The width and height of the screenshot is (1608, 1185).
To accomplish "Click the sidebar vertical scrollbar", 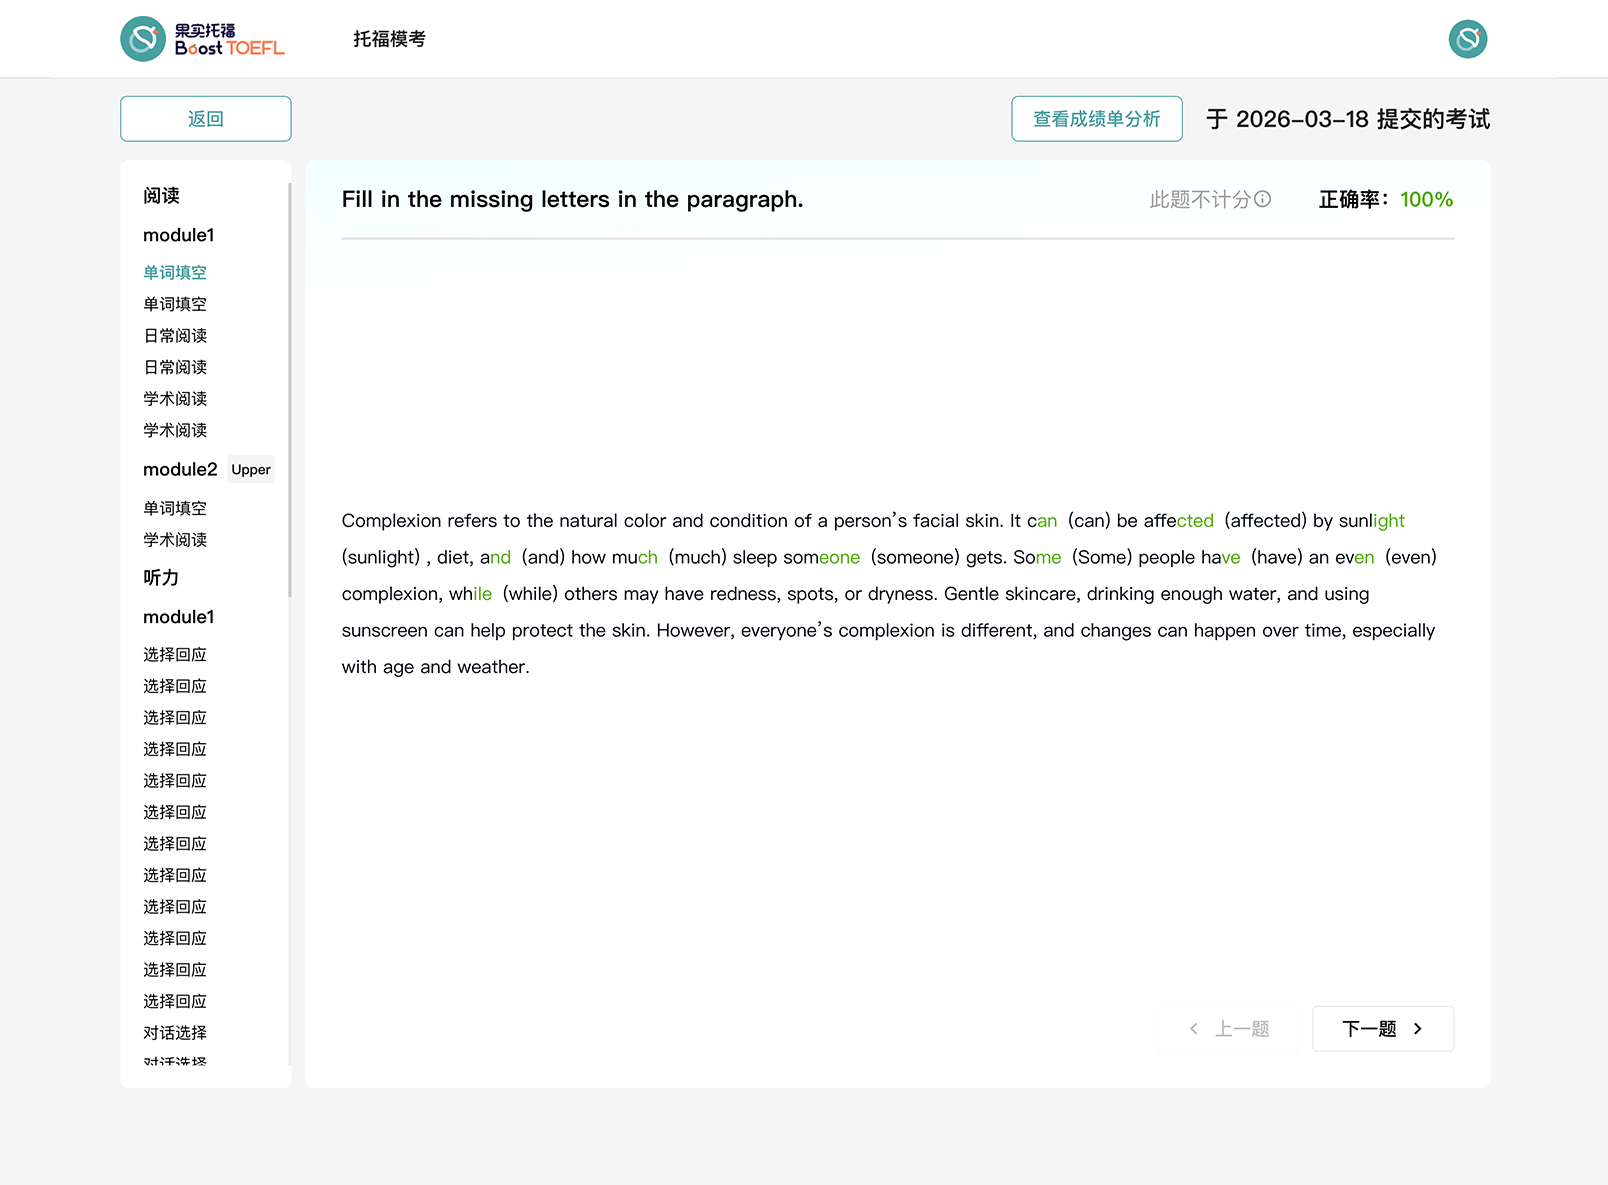I will tap(289, 390).
